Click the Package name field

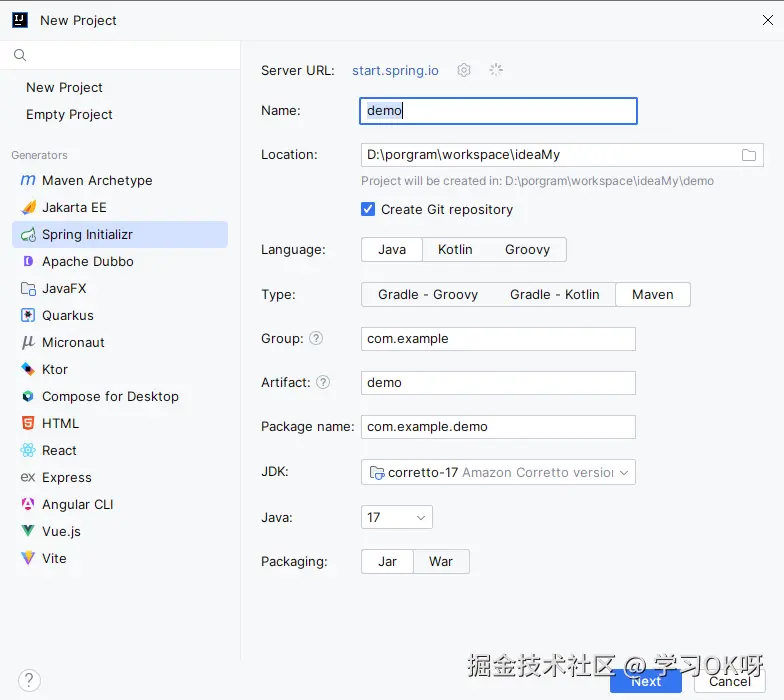point(498,427)
